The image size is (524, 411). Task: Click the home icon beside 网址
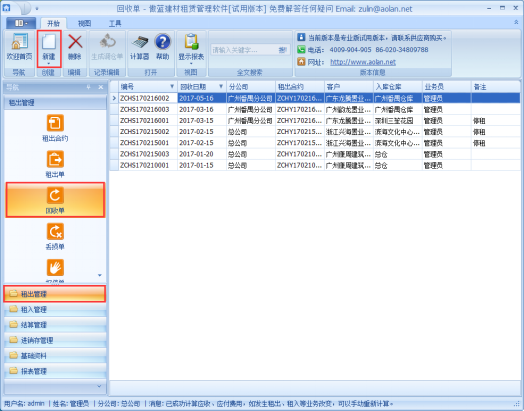click(x=301, y=62)
